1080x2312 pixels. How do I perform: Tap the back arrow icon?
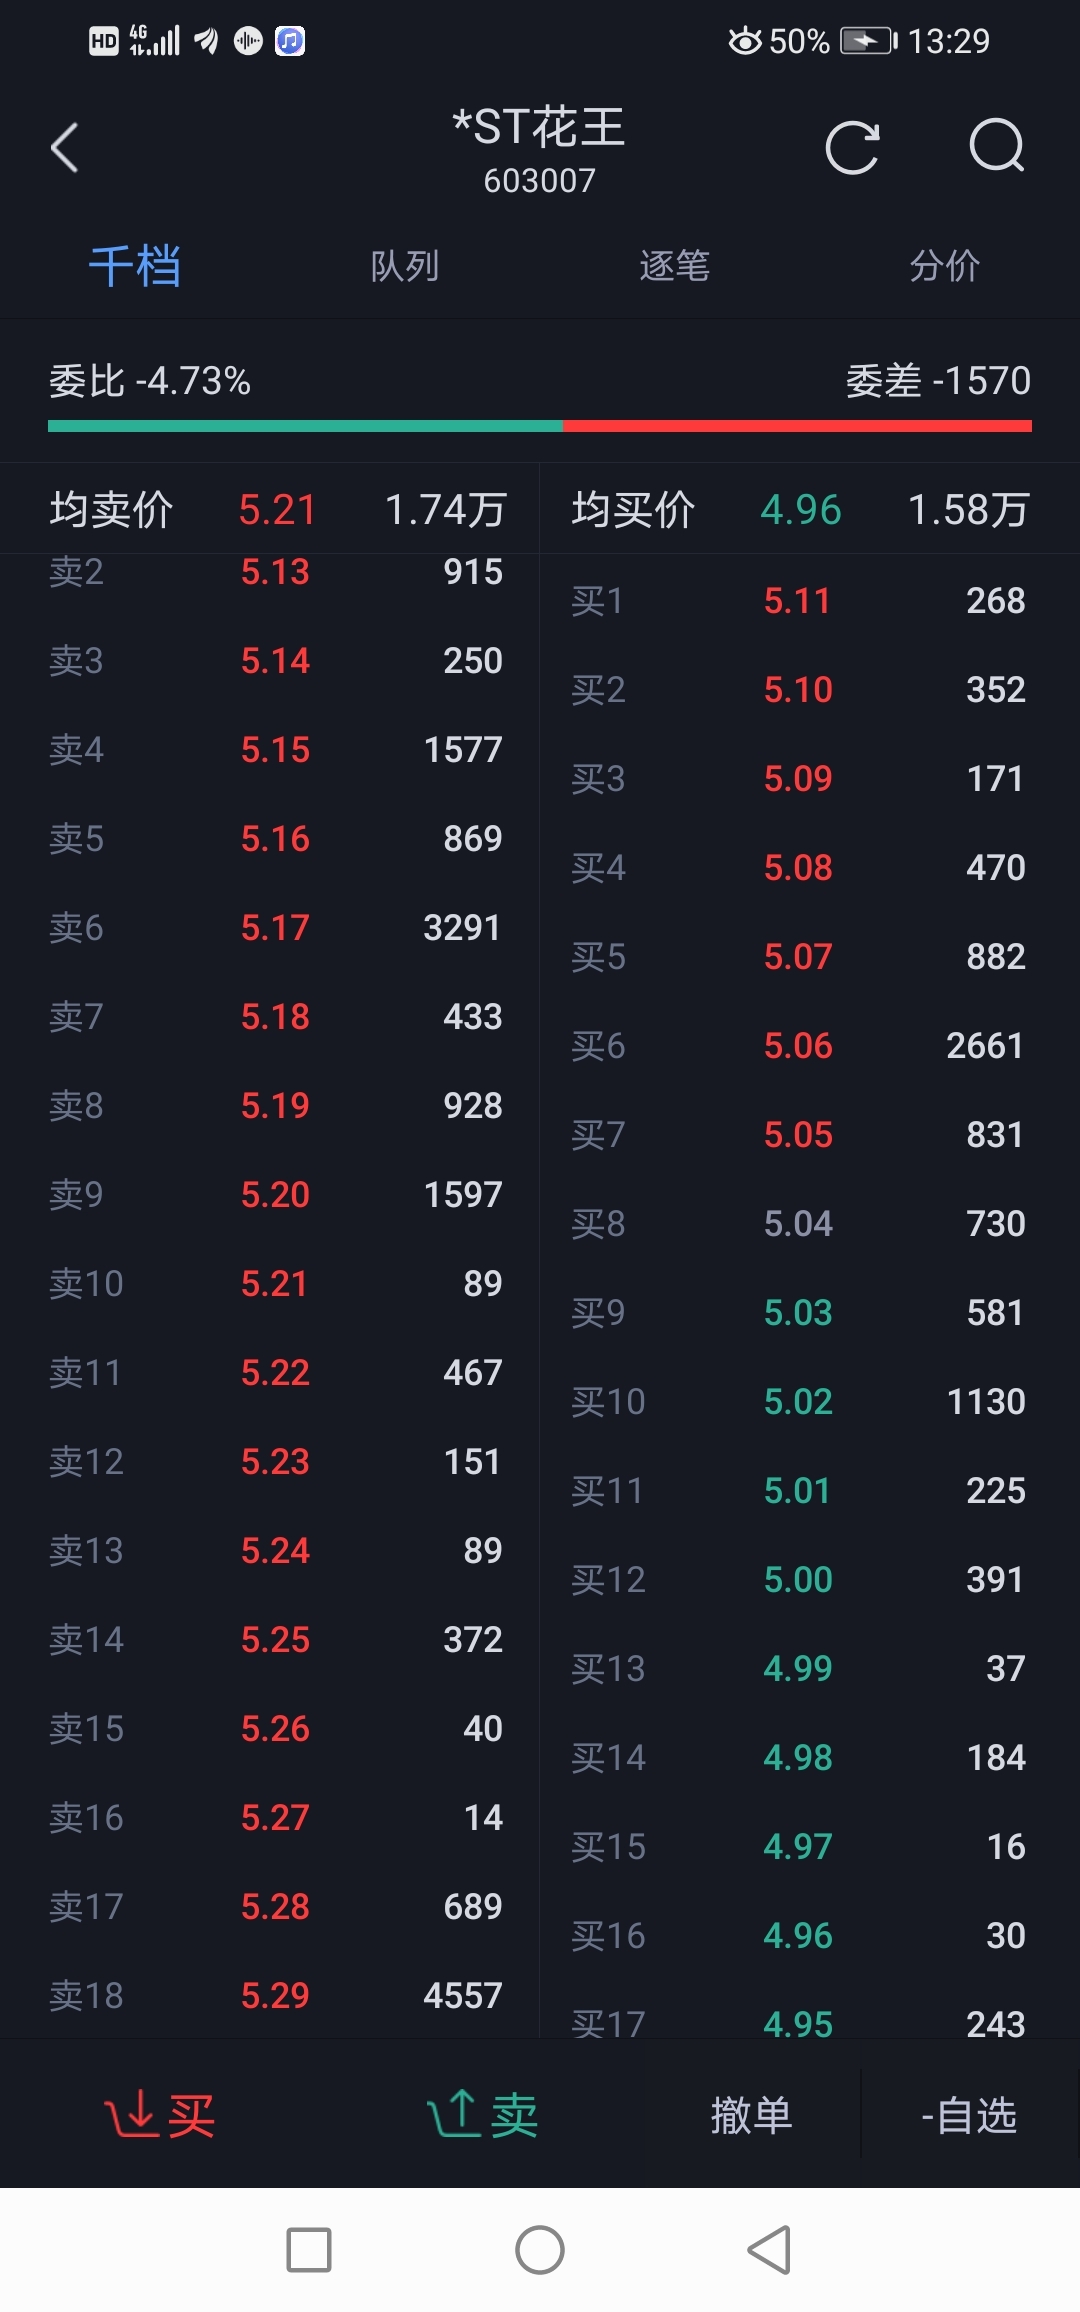65,148
